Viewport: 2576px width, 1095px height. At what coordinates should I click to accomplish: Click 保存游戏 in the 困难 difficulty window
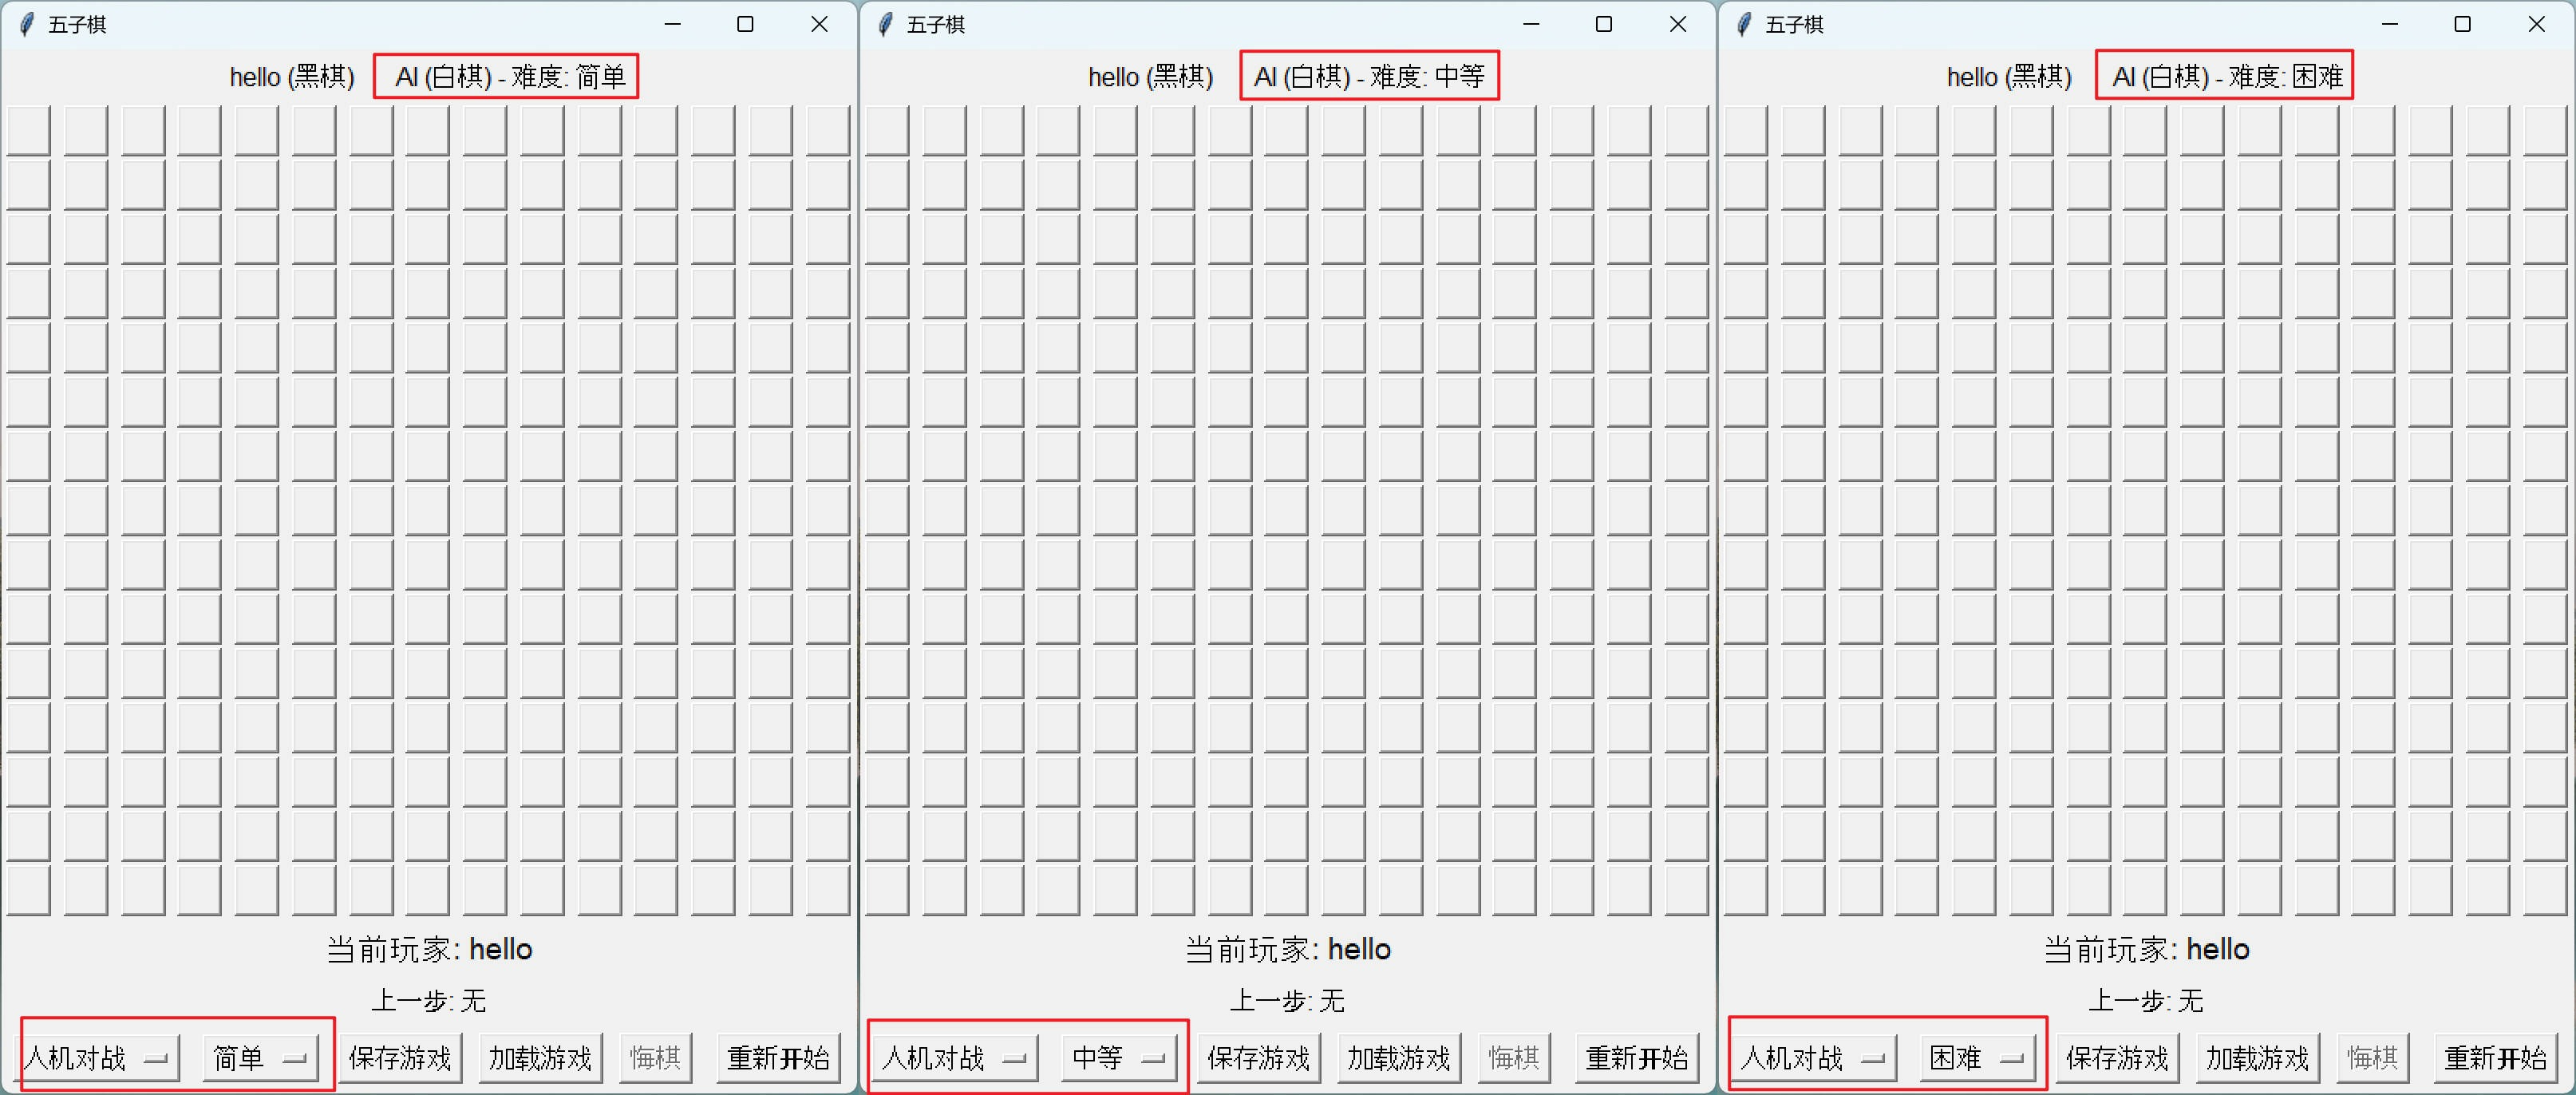pos(2117,1058)
